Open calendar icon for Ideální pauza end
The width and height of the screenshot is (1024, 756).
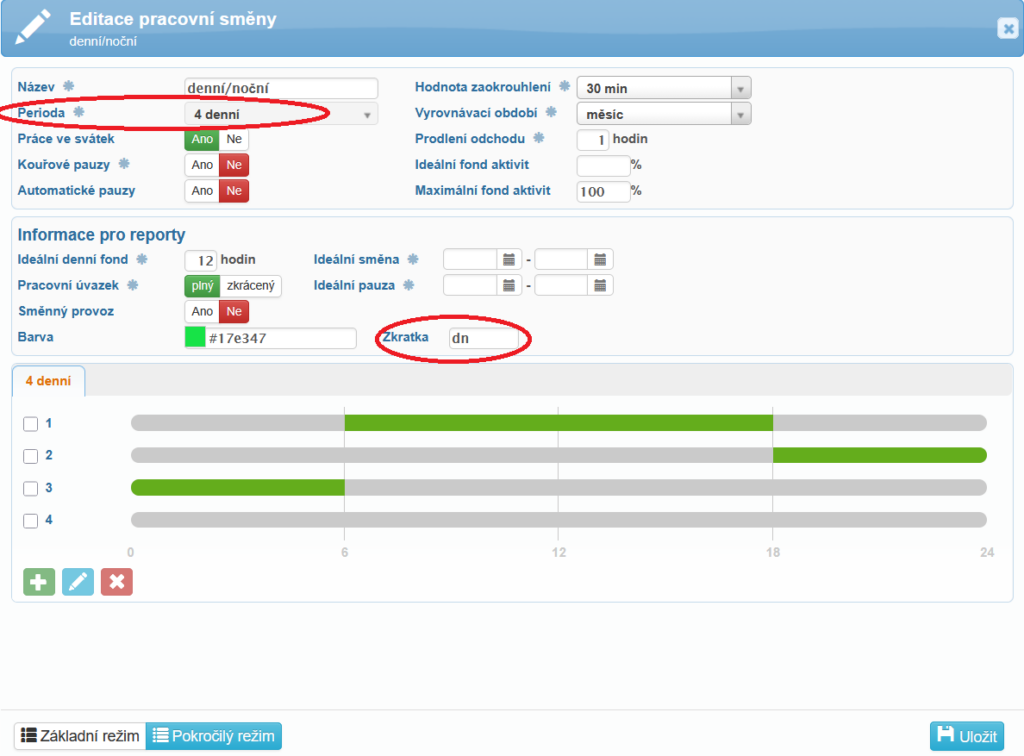pos(600,286)
